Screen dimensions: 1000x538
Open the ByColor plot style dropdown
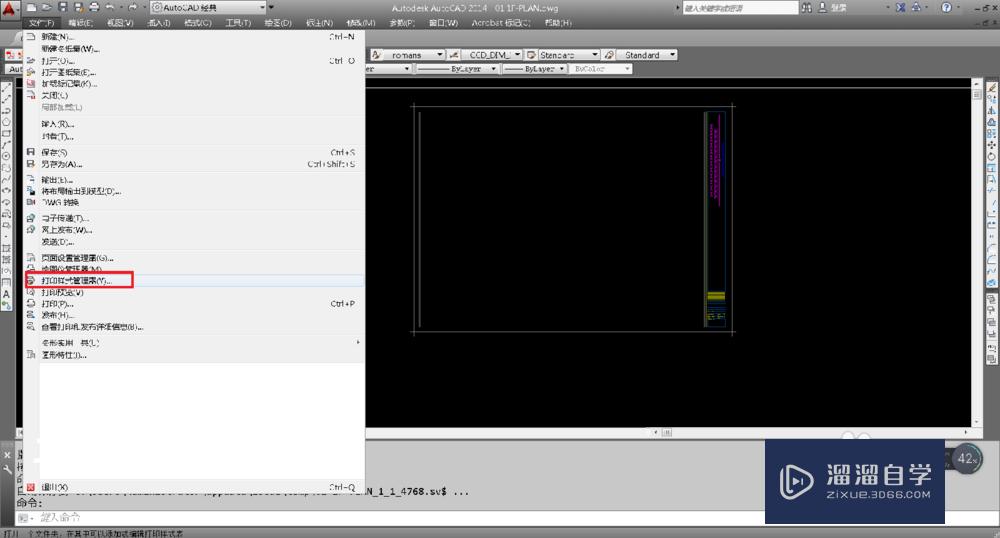601,69
